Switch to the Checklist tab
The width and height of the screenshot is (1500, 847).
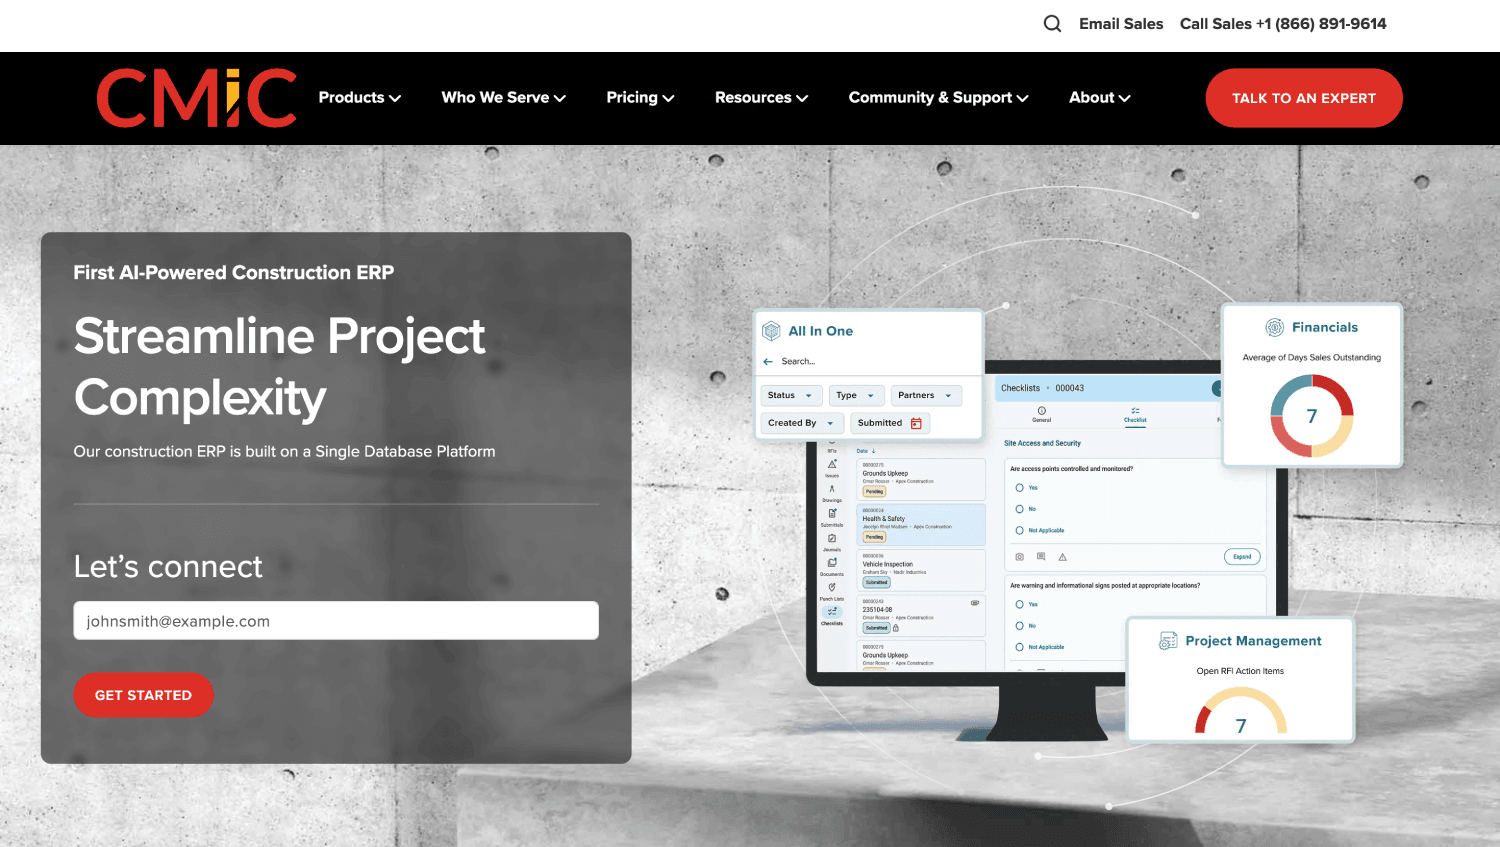tap(1135, 415)
